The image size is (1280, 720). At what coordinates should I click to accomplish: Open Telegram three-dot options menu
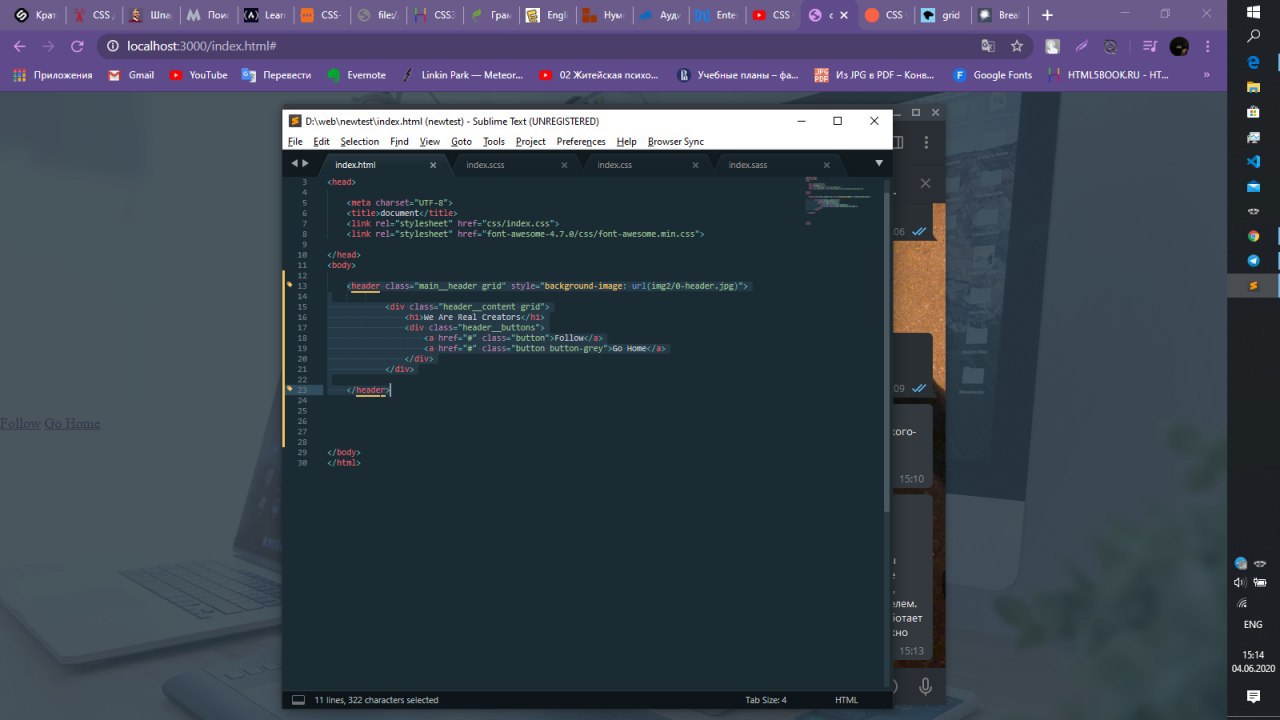click(925, 143)
